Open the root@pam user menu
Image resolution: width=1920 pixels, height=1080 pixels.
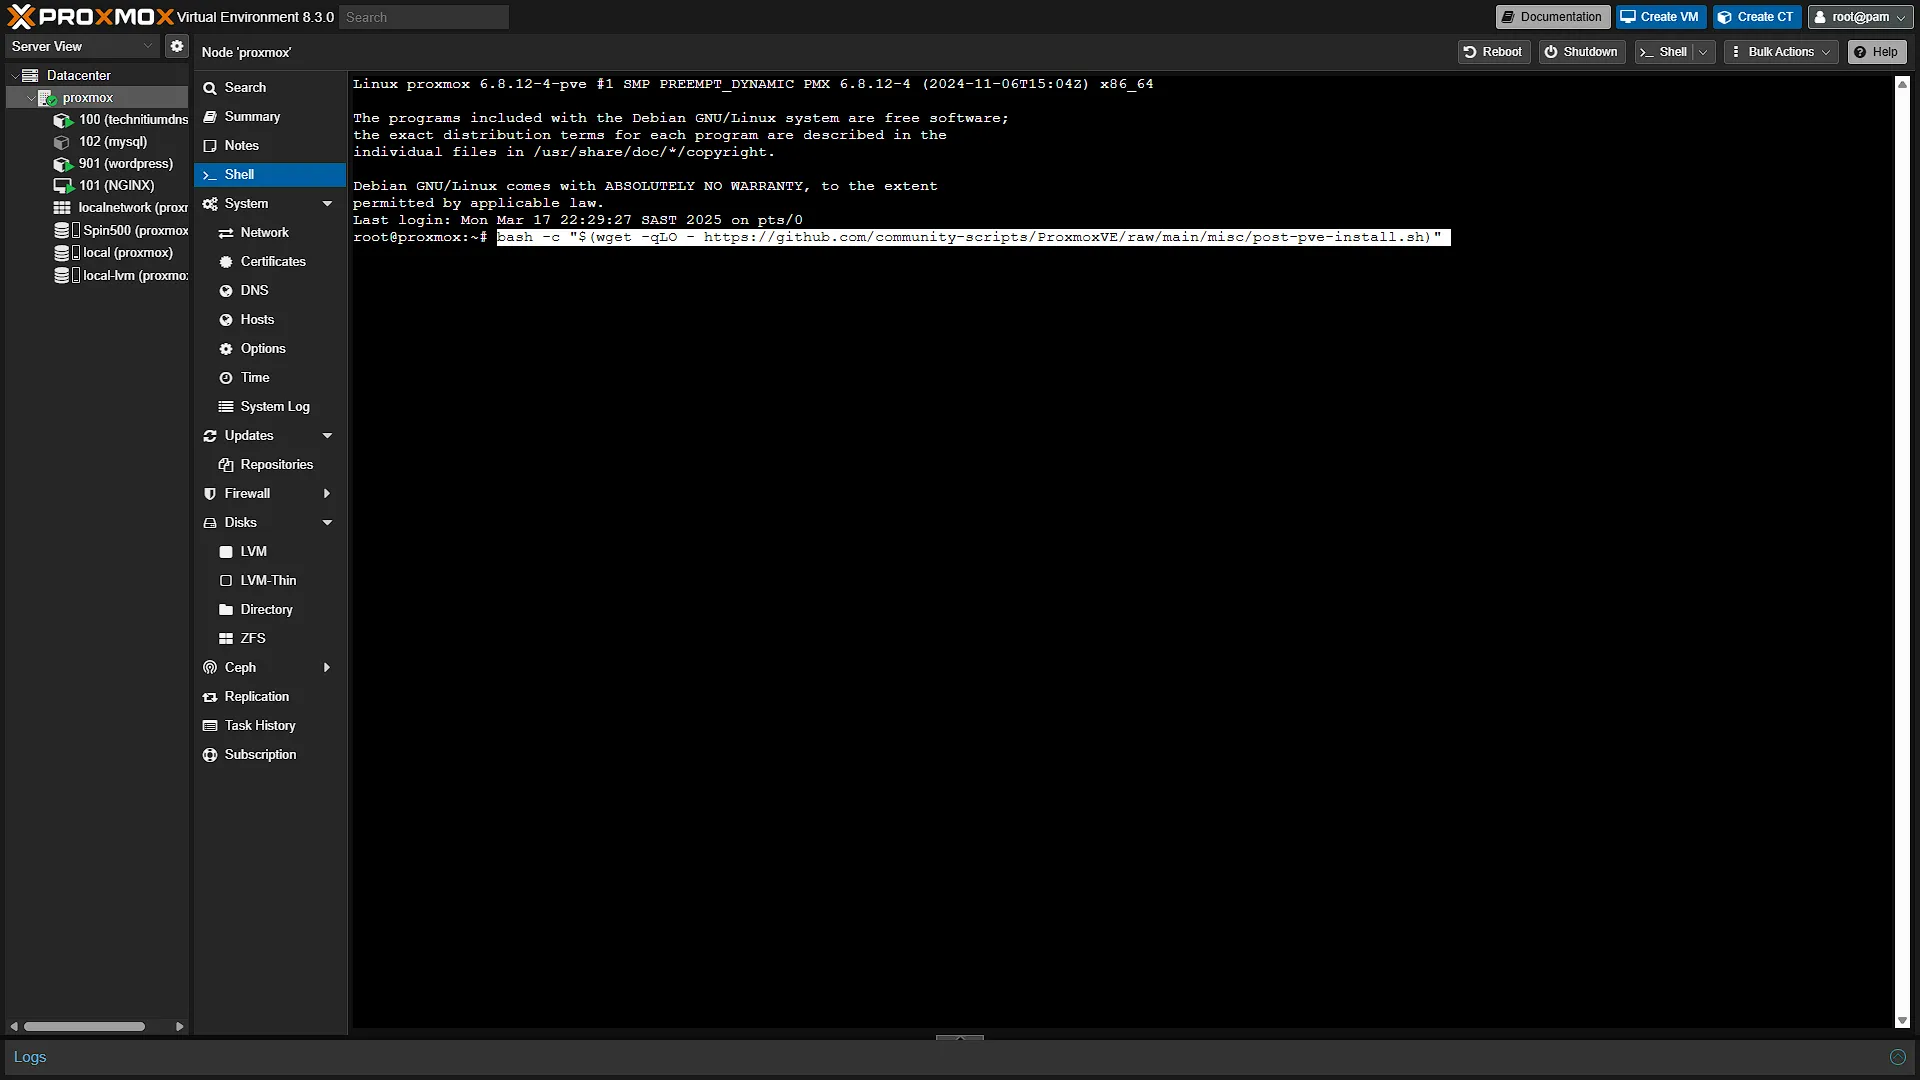1860,17
